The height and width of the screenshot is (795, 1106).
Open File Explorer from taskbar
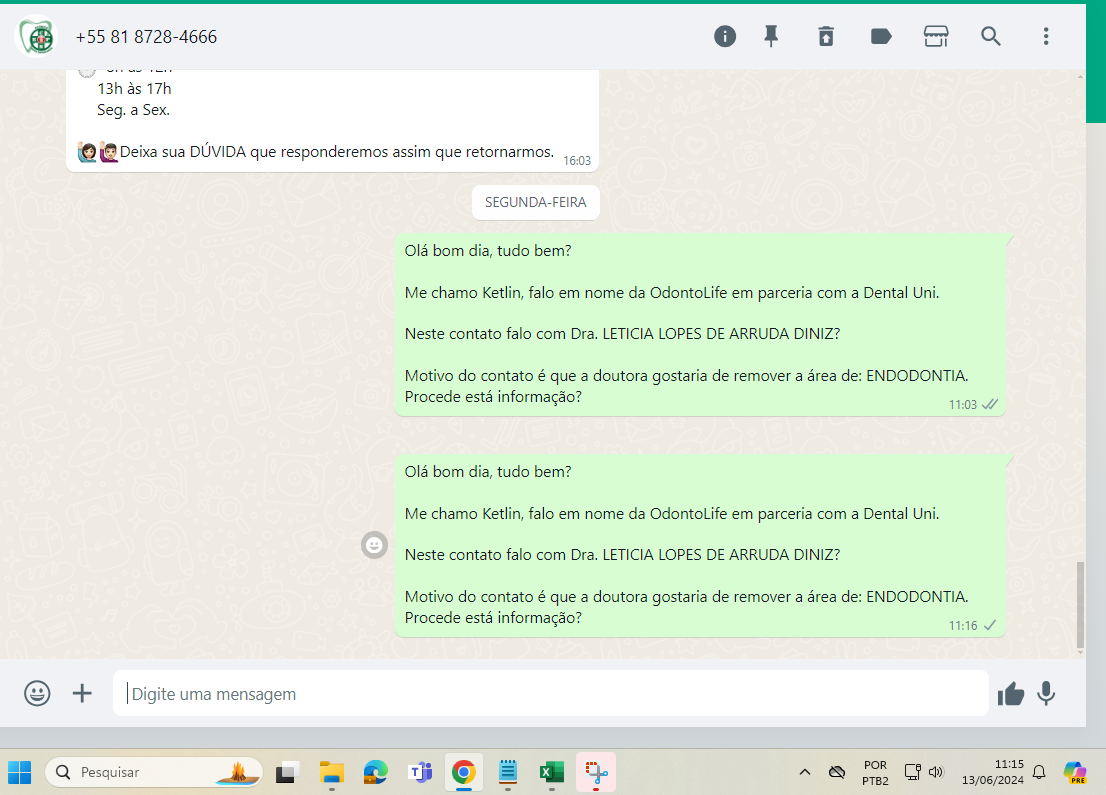(331, 772)
